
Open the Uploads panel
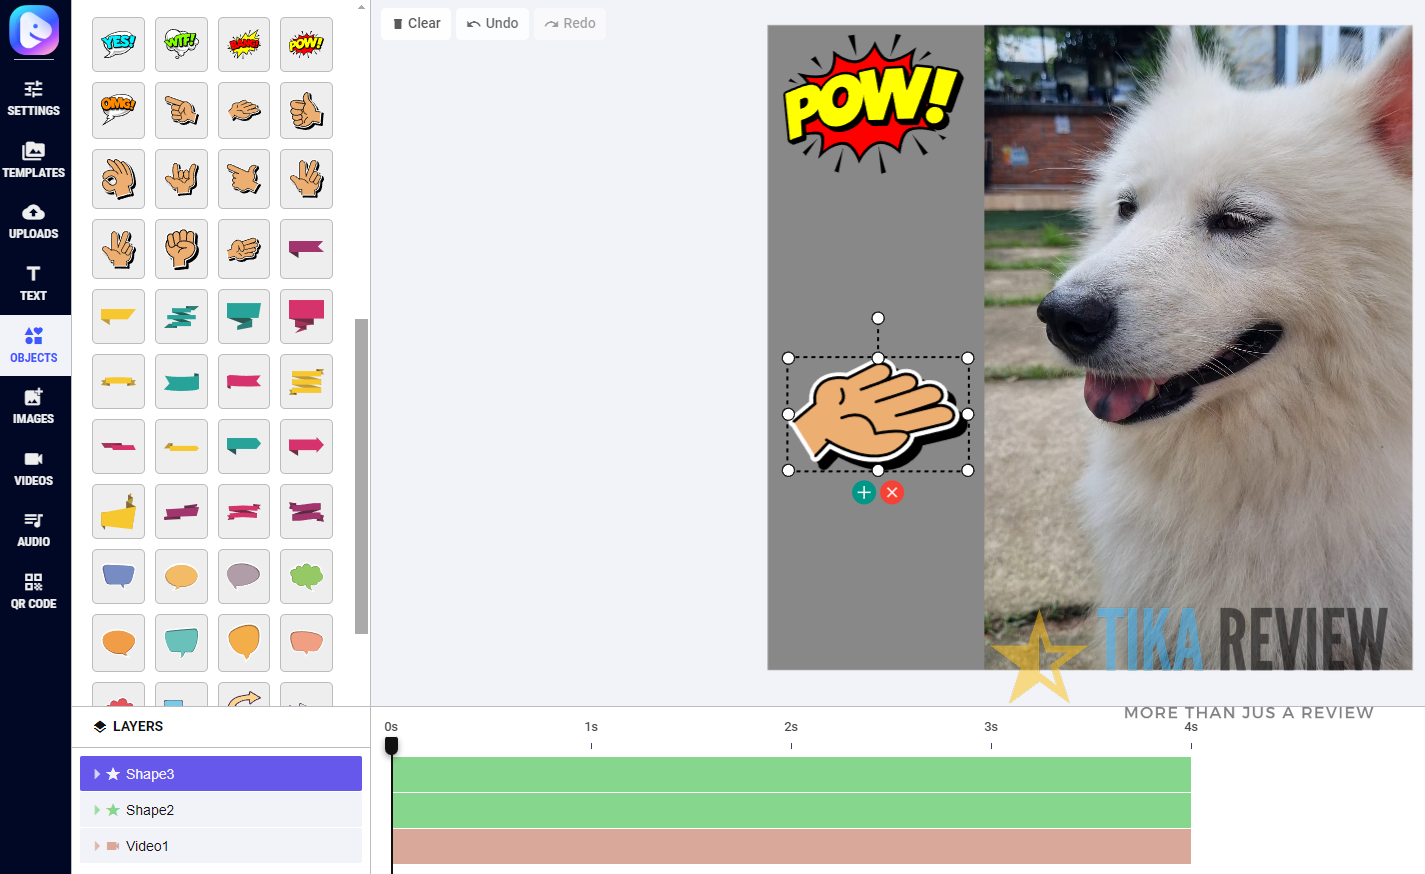point(34,221)
